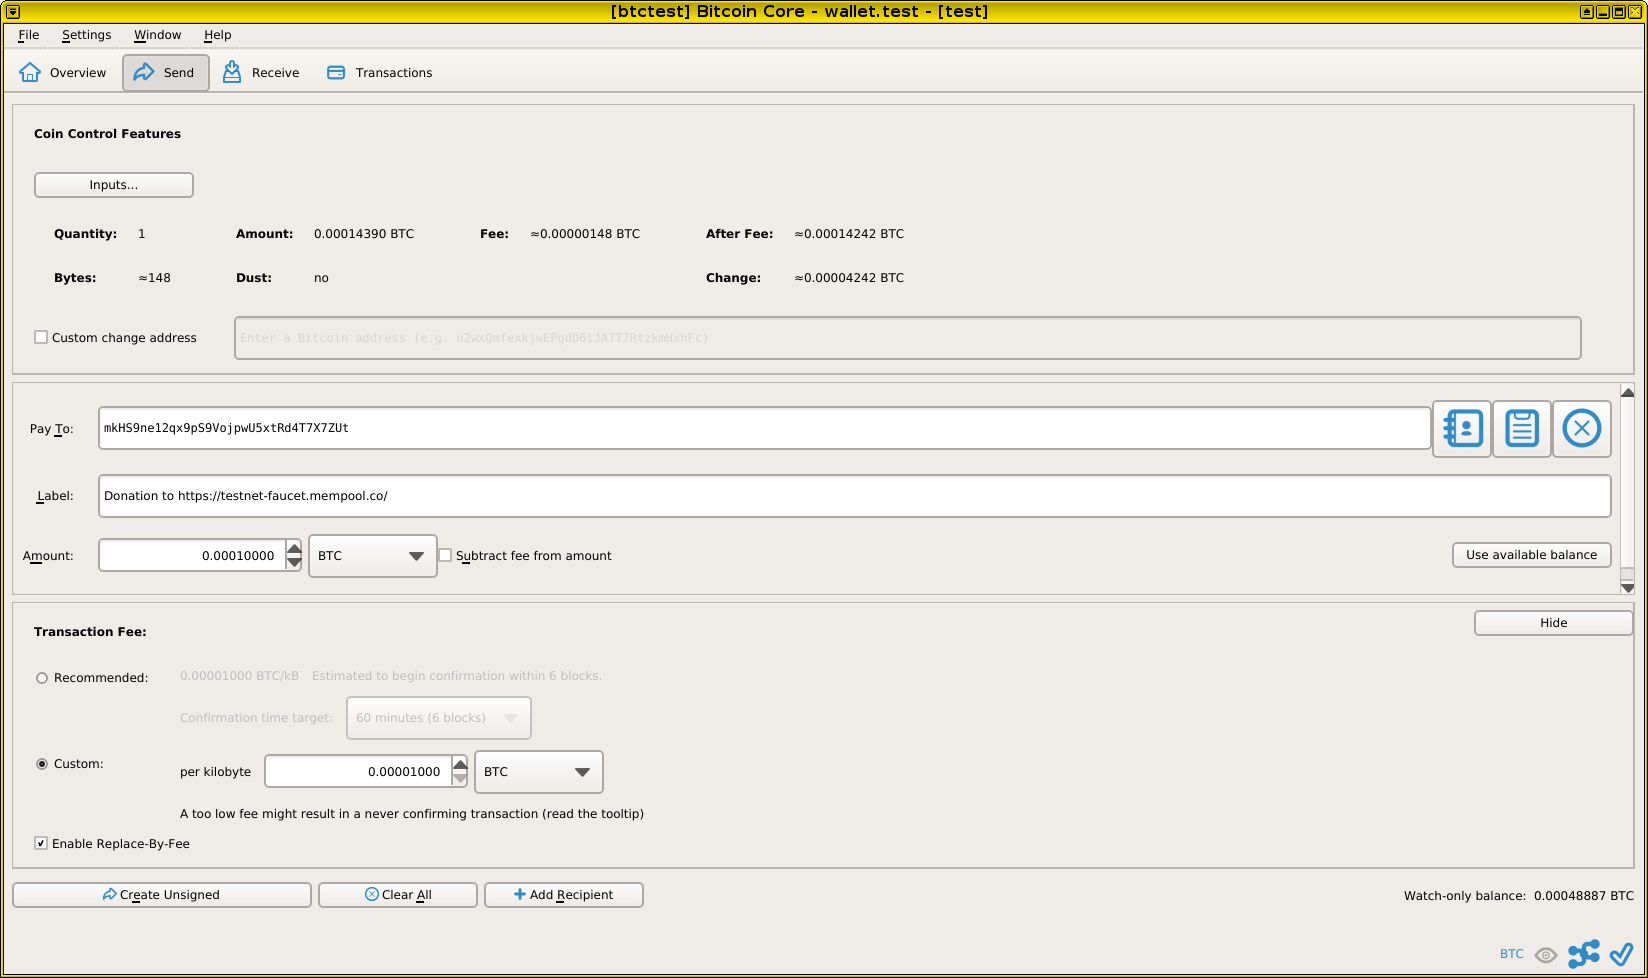This screenshot has height=978, width=1648.
Task: Toggle Subtract fee from amount
Action: pyautogui.click(x=446, y=556)
